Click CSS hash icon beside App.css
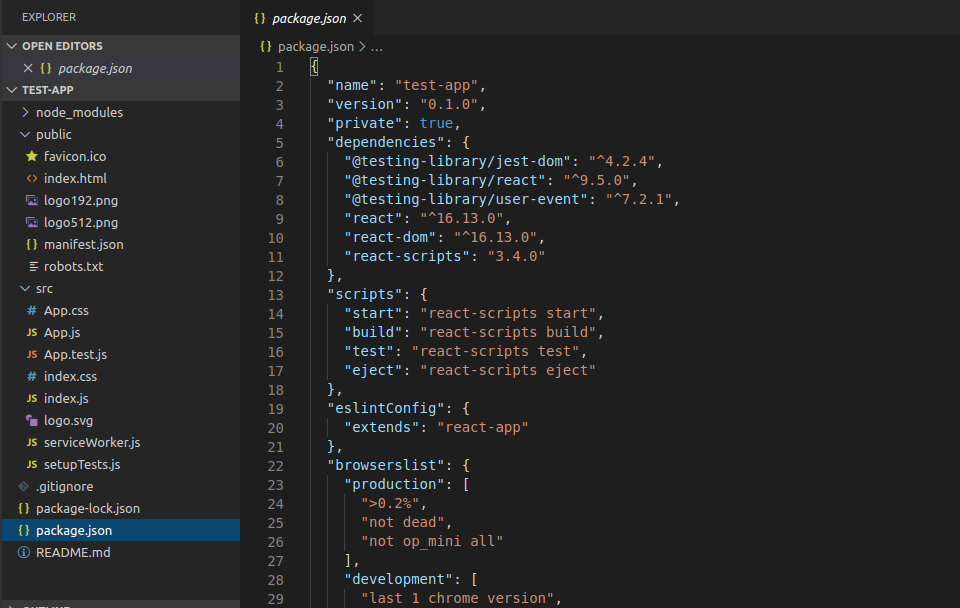 click(32, 310)
